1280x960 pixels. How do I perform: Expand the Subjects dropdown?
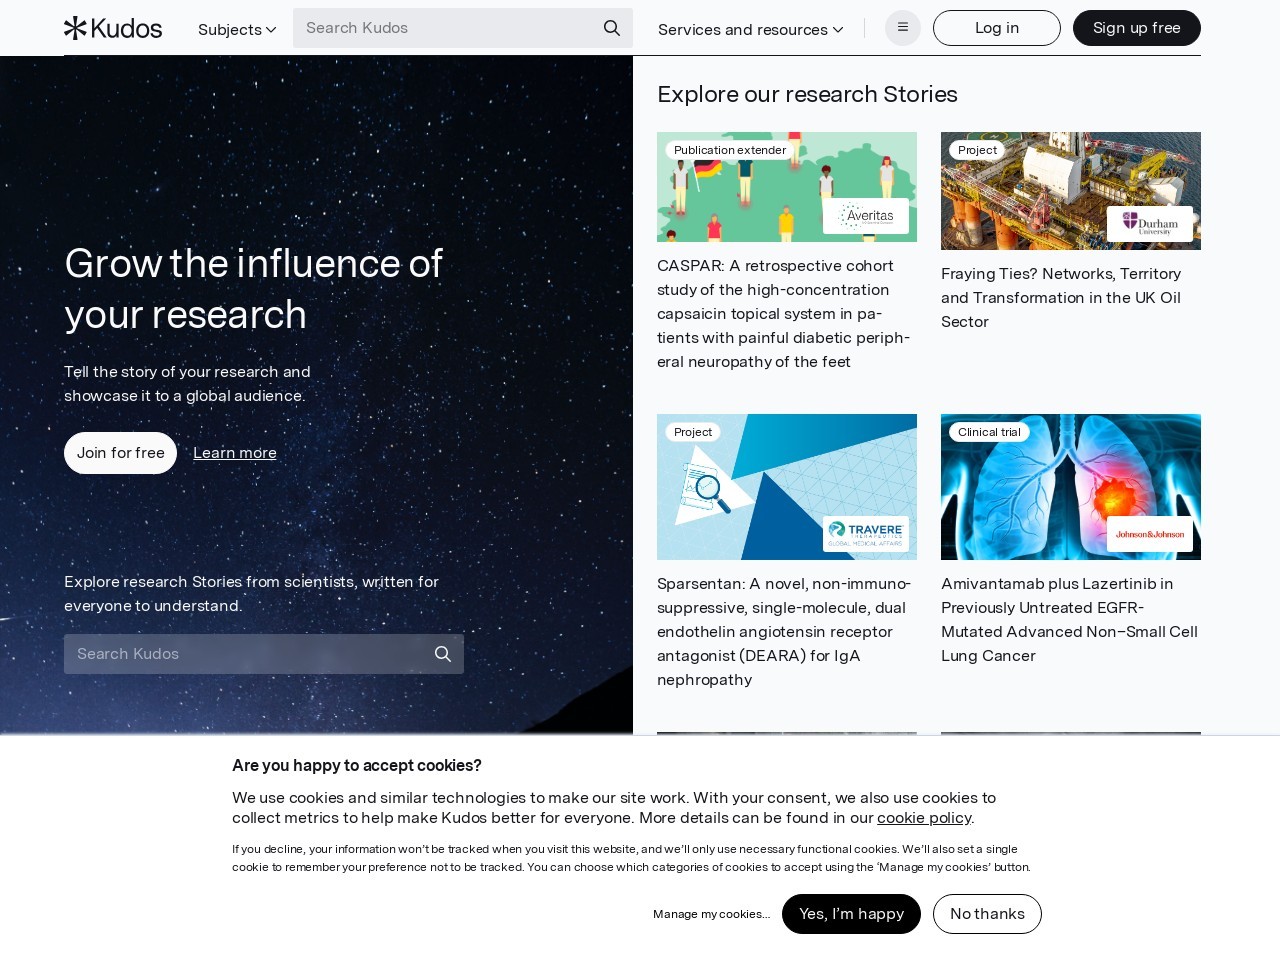click(x=237, y=30)
